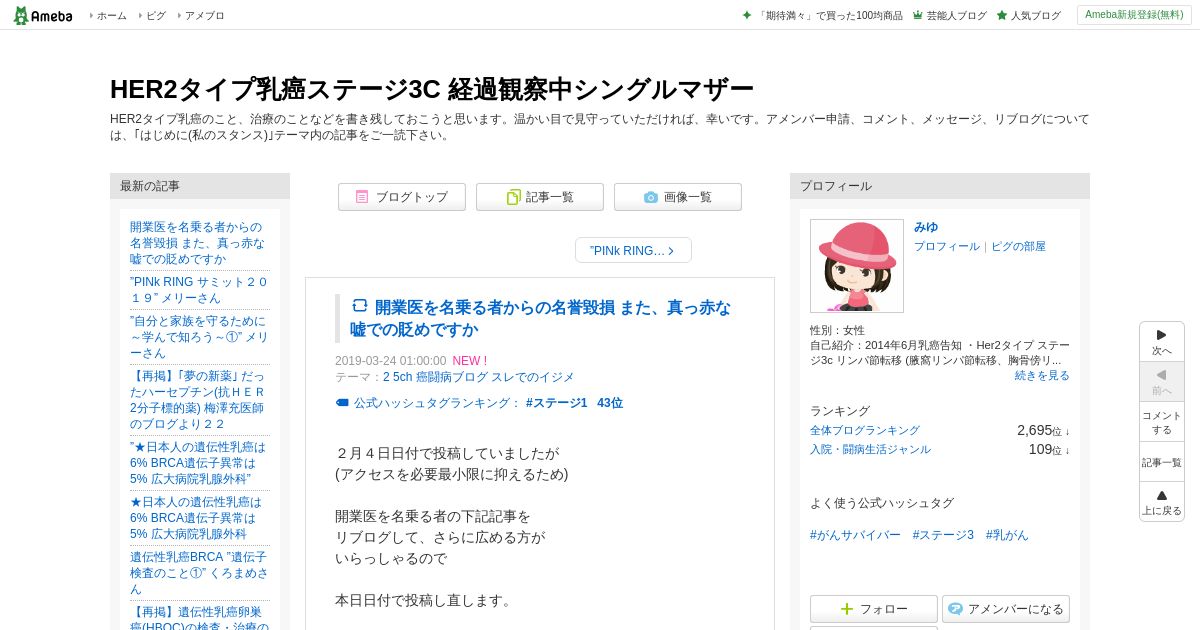Expand profile with 続きを見る
The height and width of the screenshot is (630, 1200).
pyautogui.click(x=1042, y=375)
